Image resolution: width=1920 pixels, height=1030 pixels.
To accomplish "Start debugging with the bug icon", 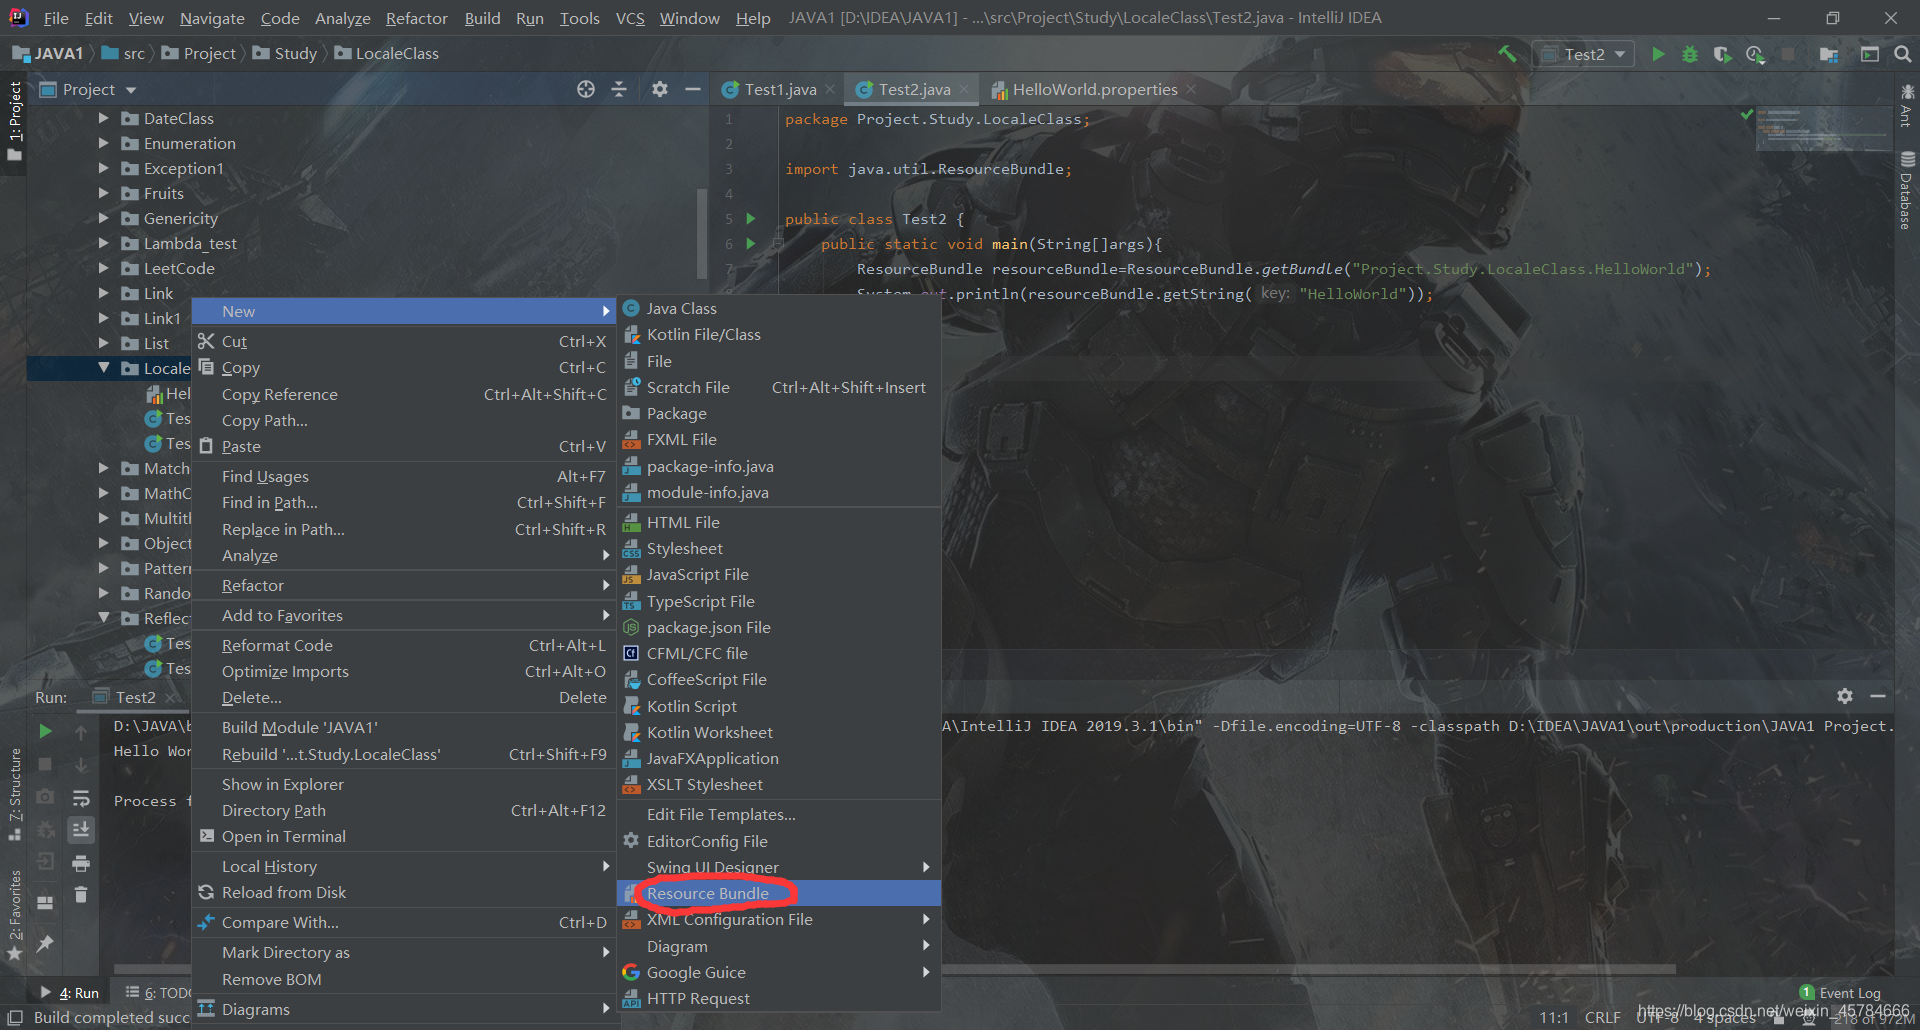I will [x=1690, y=54].
